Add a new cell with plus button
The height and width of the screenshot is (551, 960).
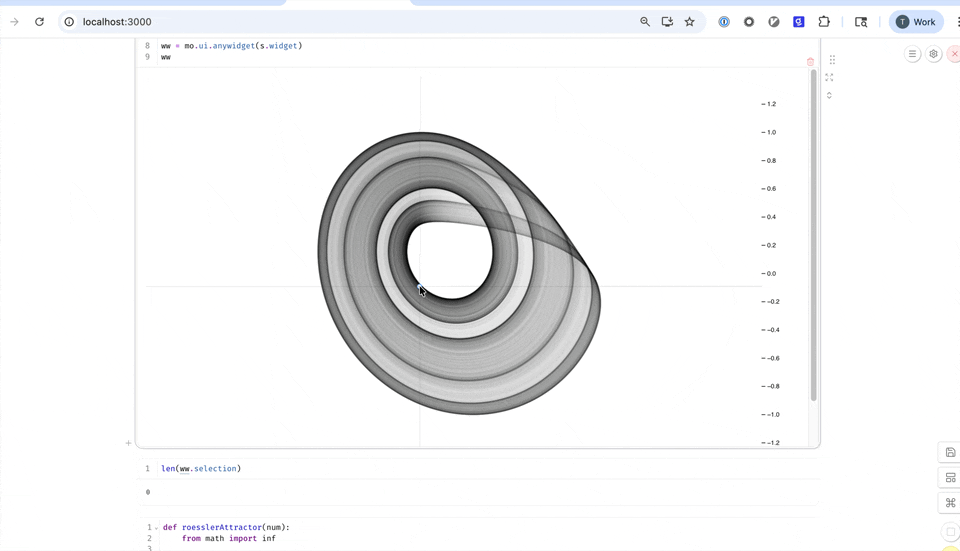click(x=128, y=443)
